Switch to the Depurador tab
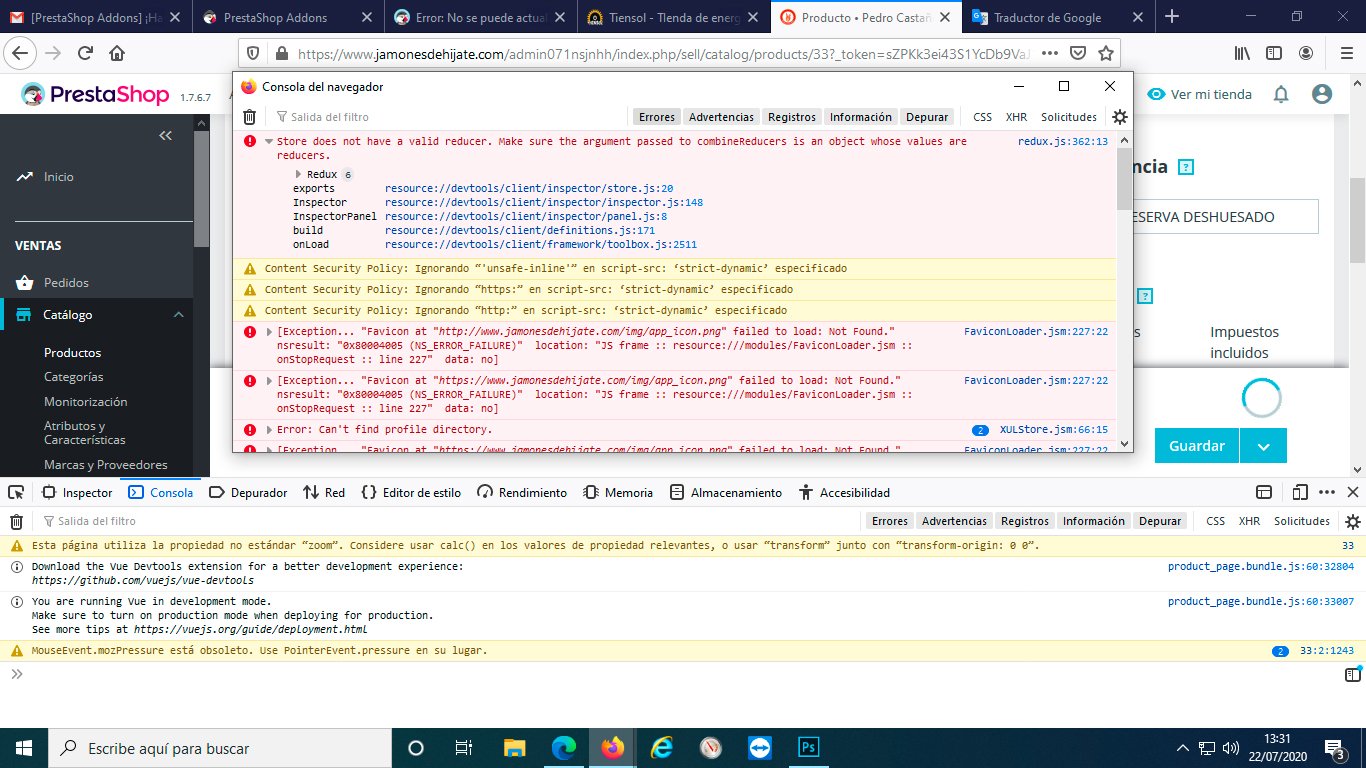 click(248, 492)
